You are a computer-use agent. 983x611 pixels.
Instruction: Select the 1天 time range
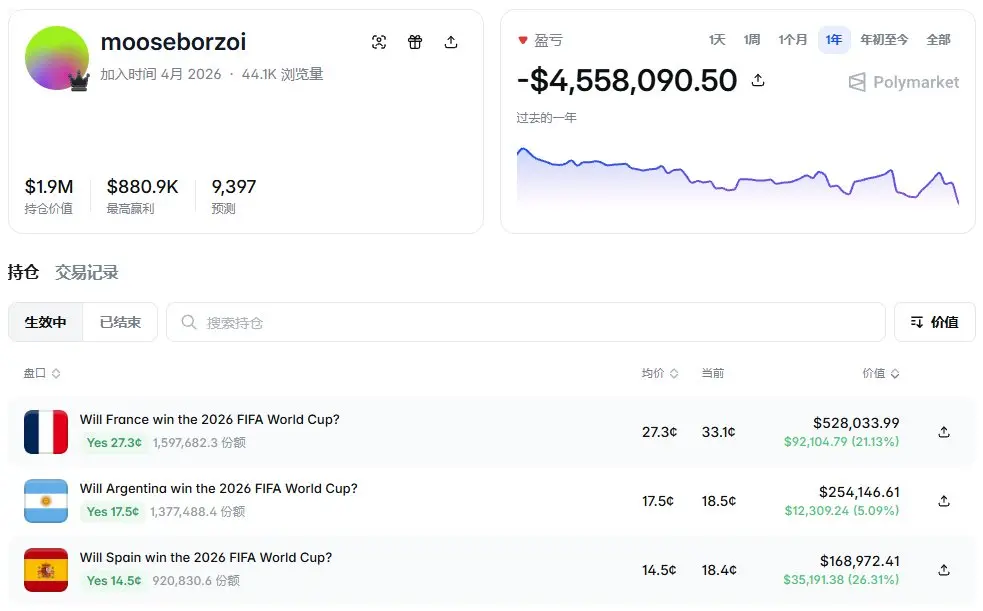[x=717, y=40]
